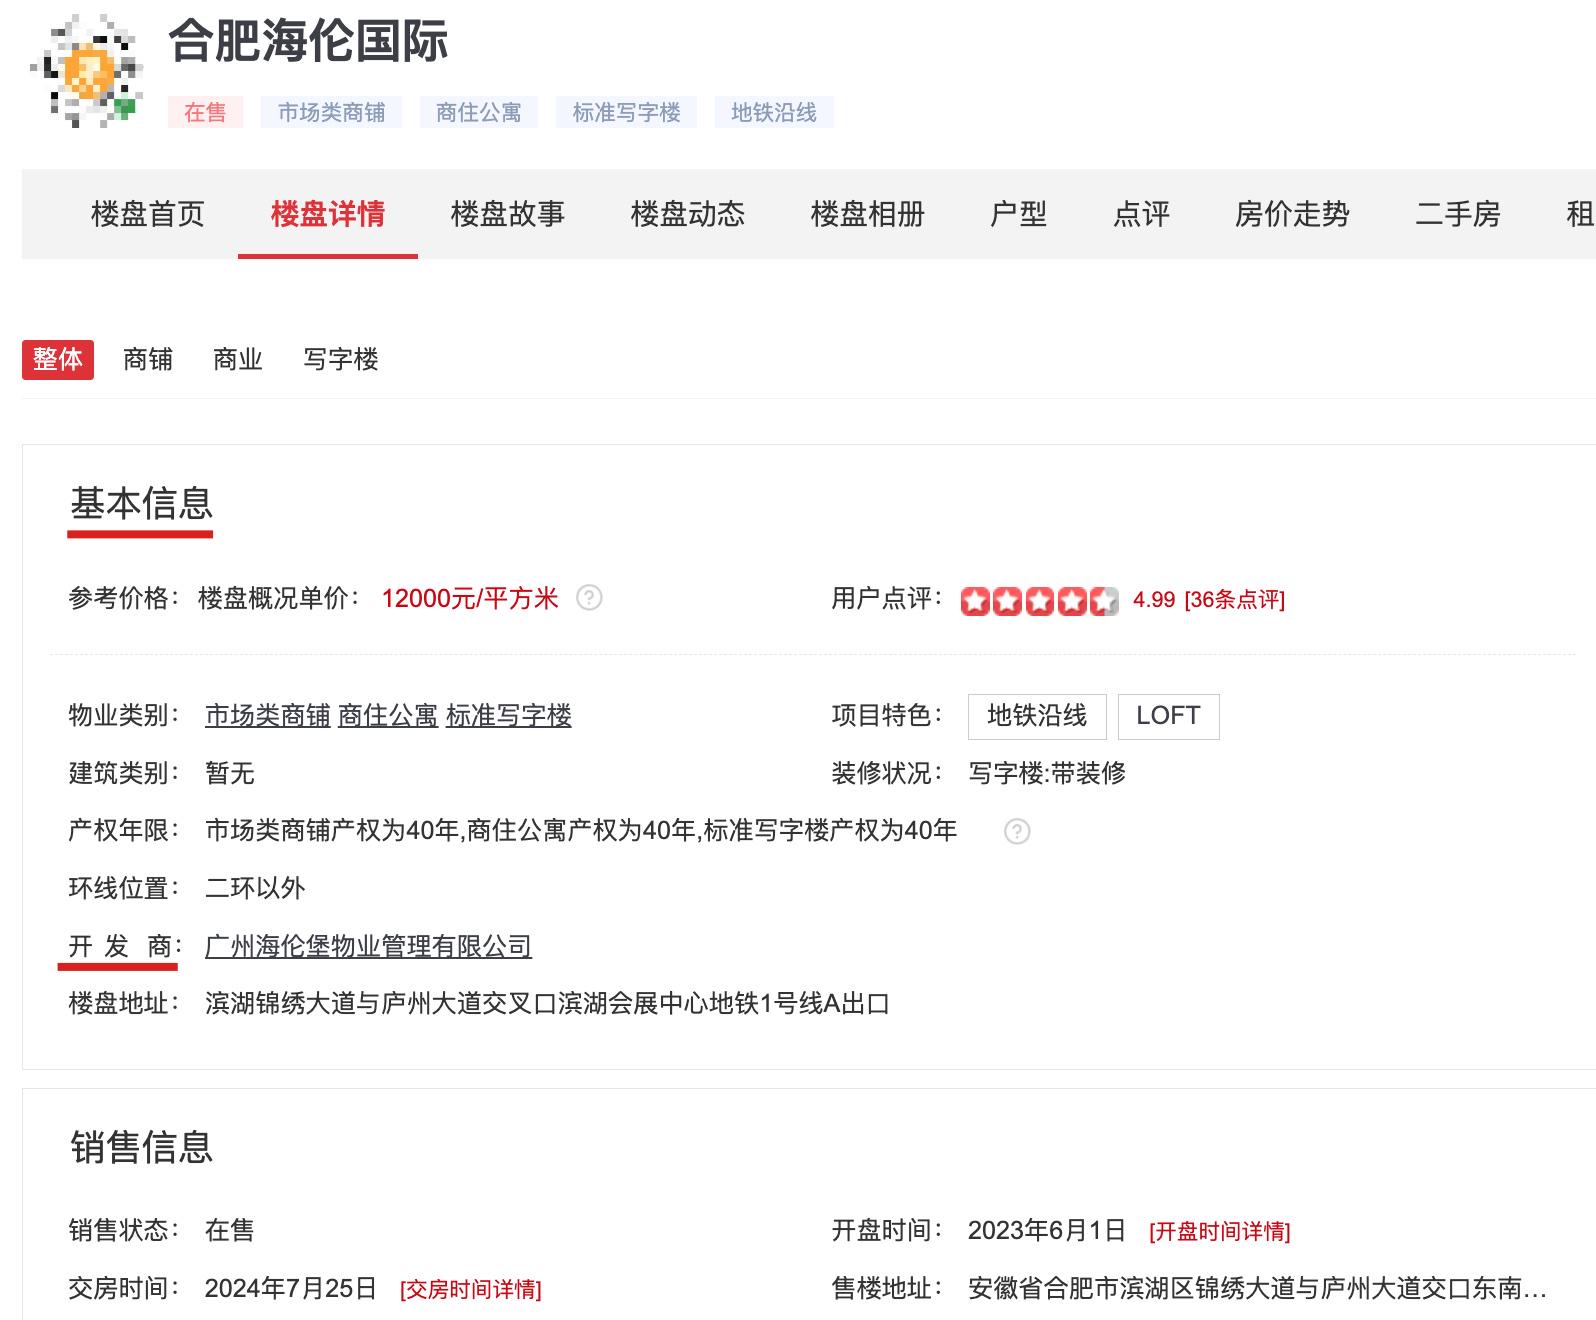Select the 商铺 sub-filter
Image resolution: width=1596 pixels, height=1320 pixels.
148,360
